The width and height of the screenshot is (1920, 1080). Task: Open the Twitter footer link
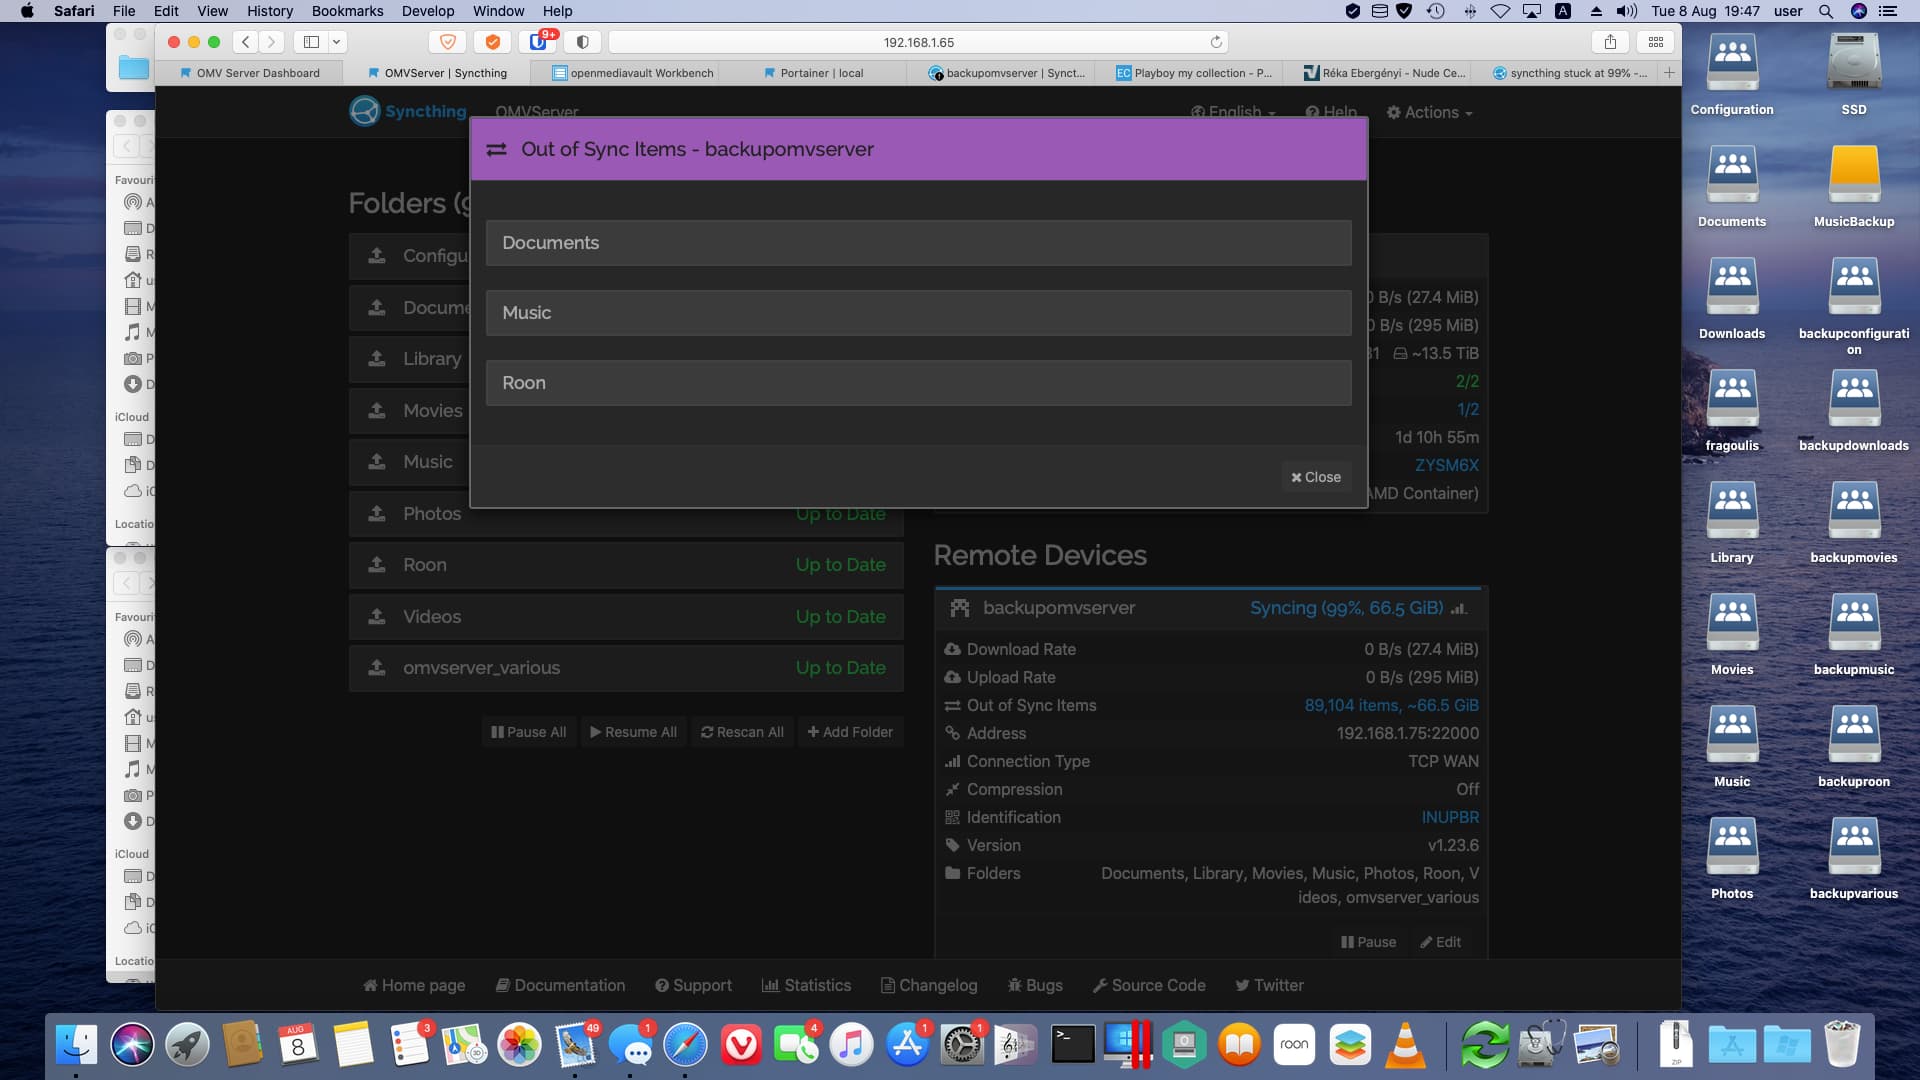[1269, 985]
